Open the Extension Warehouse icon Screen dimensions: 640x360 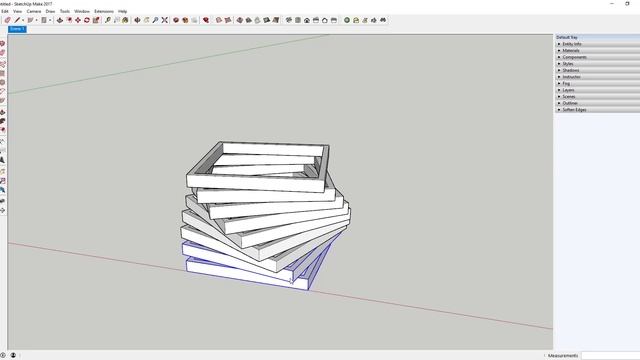coord(185,20)
